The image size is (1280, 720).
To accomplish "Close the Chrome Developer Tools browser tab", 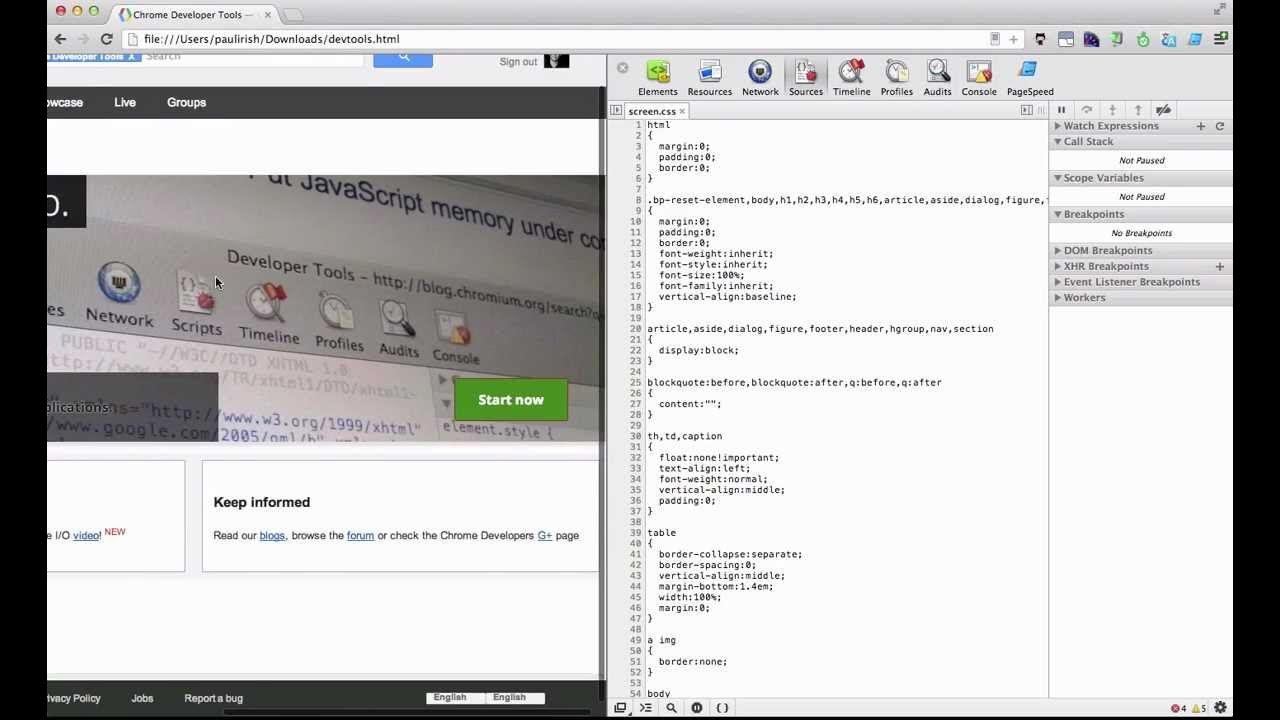I will click(267, 14).
